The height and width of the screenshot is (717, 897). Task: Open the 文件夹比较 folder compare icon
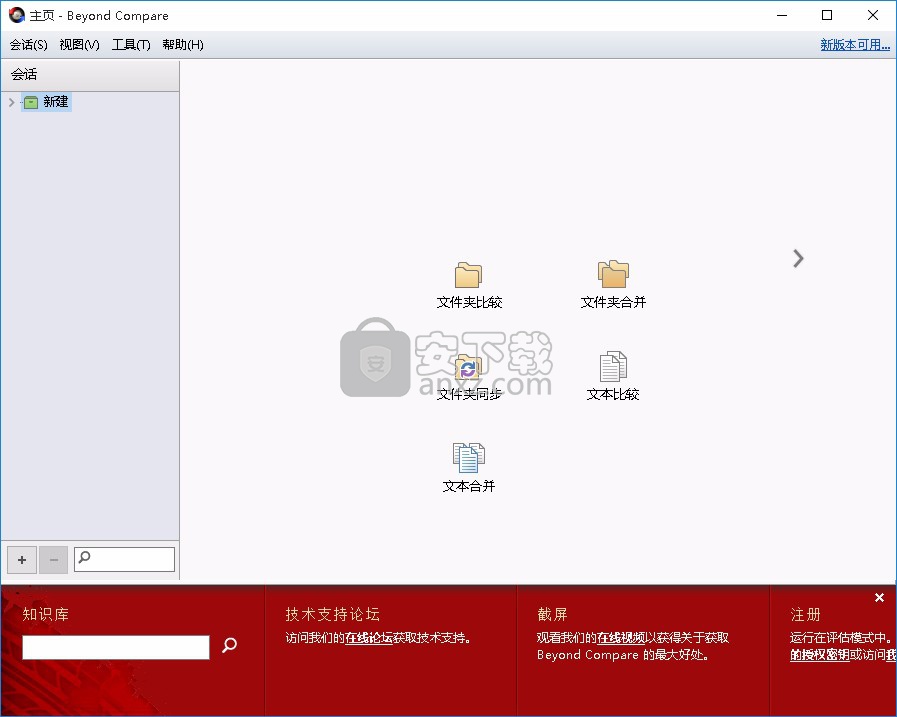[469, 275]
